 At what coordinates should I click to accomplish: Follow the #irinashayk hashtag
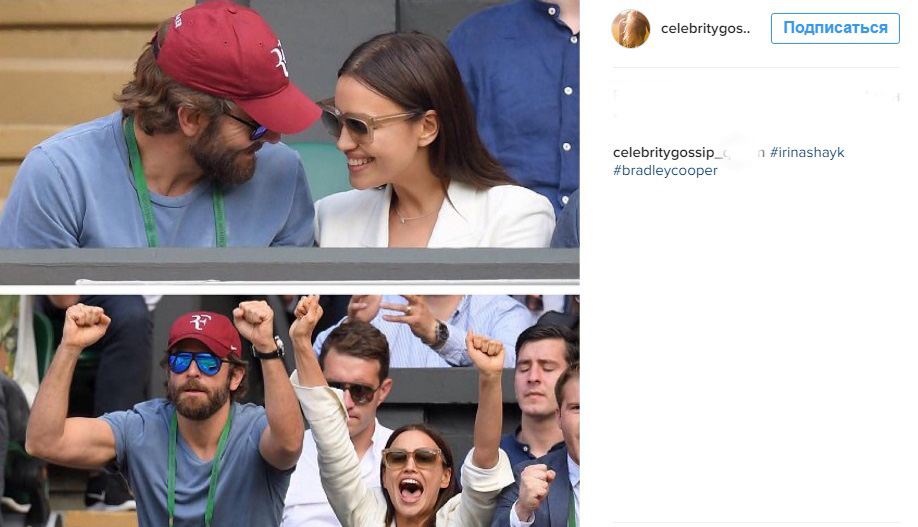click(807, 152)
